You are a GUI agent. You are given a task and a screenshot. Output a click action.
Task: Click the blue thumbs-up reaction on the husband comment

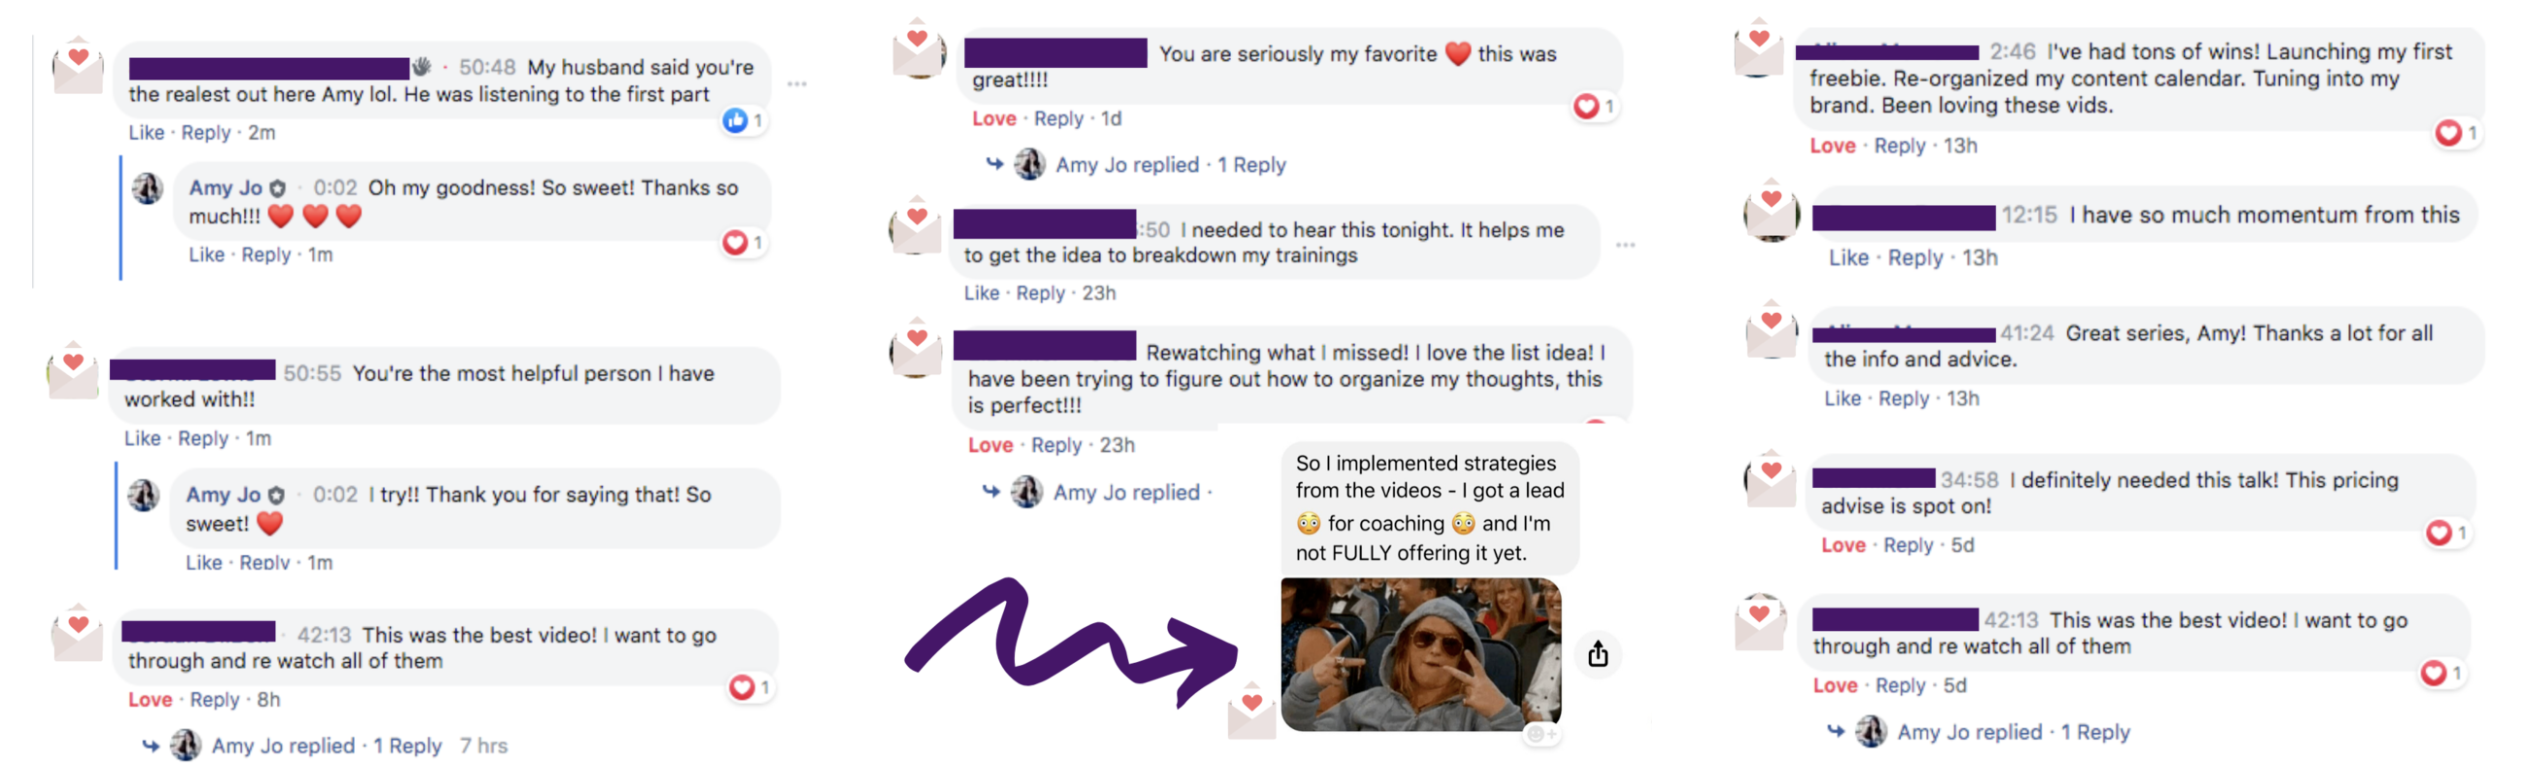735,121
